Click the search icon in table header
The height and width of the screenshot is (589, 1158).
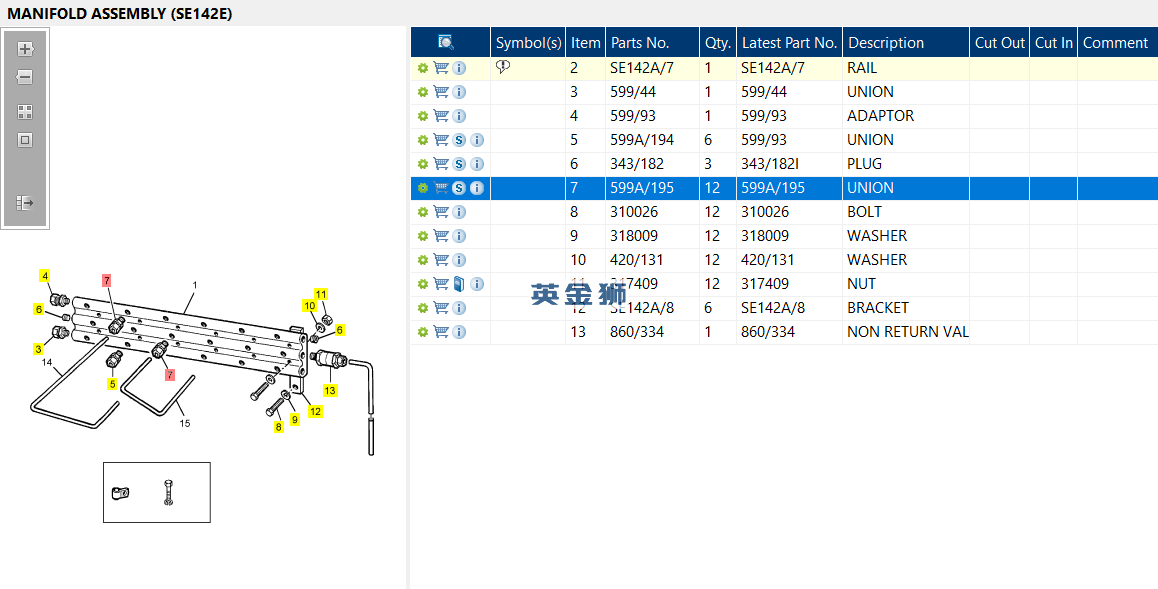point(446,42)
